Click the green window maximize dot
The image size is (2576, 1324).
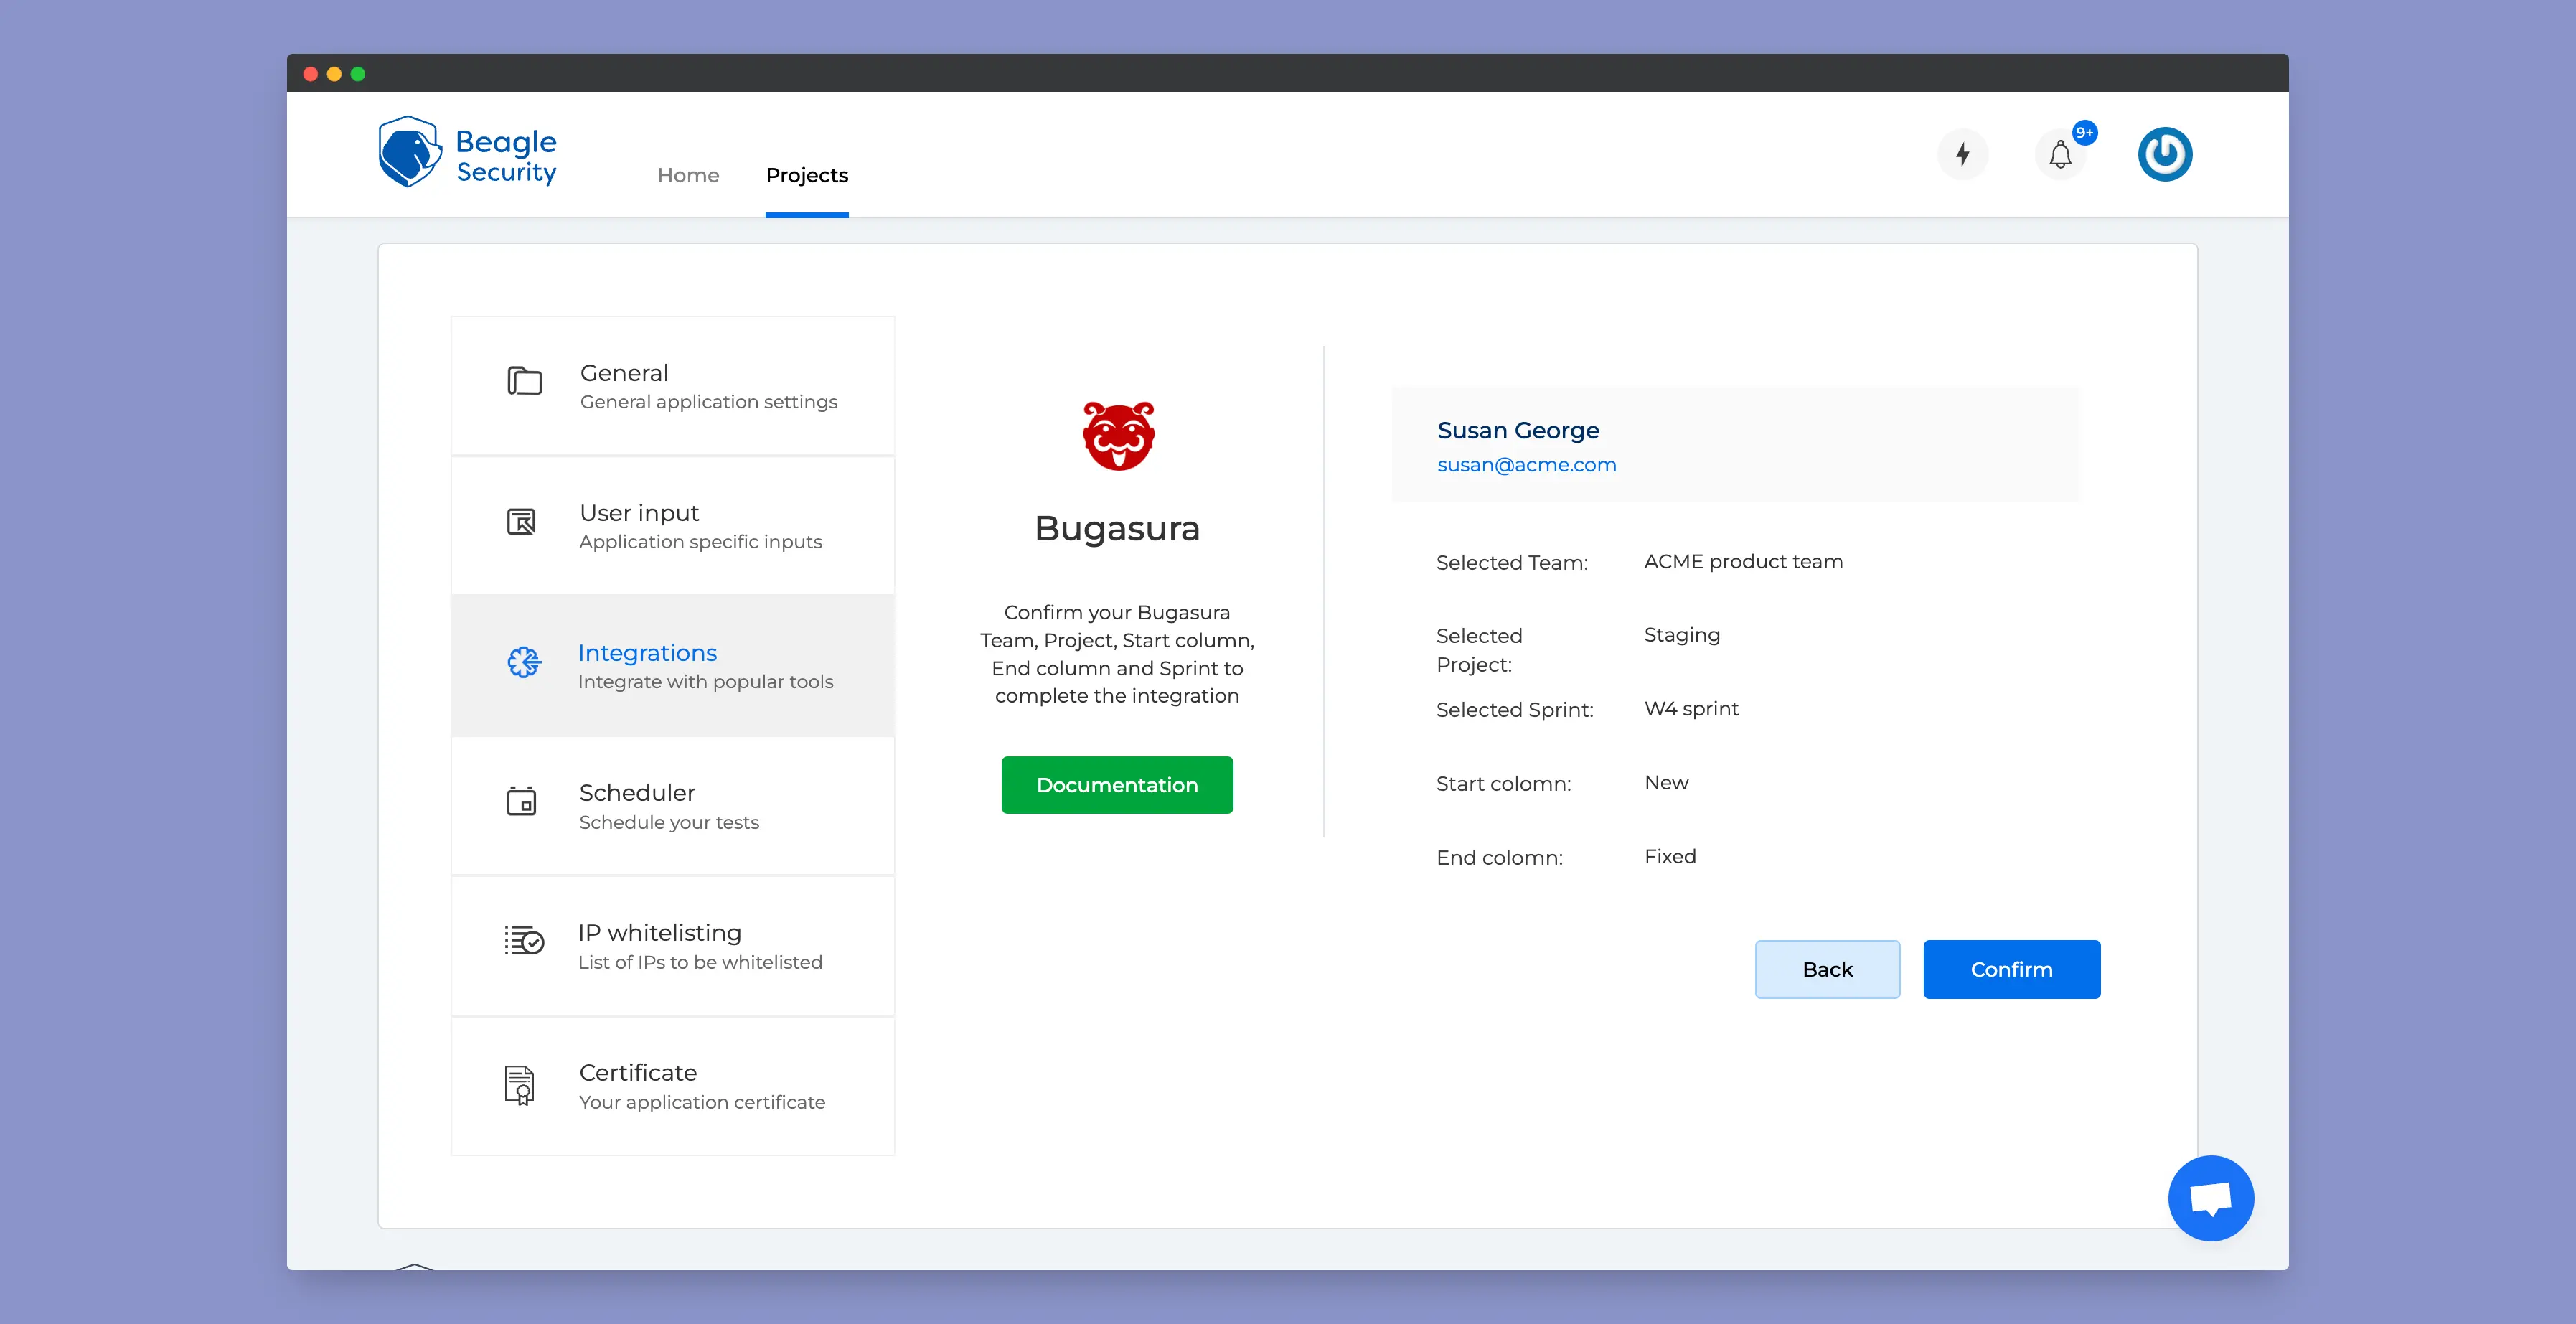click(x=358, y=74)
